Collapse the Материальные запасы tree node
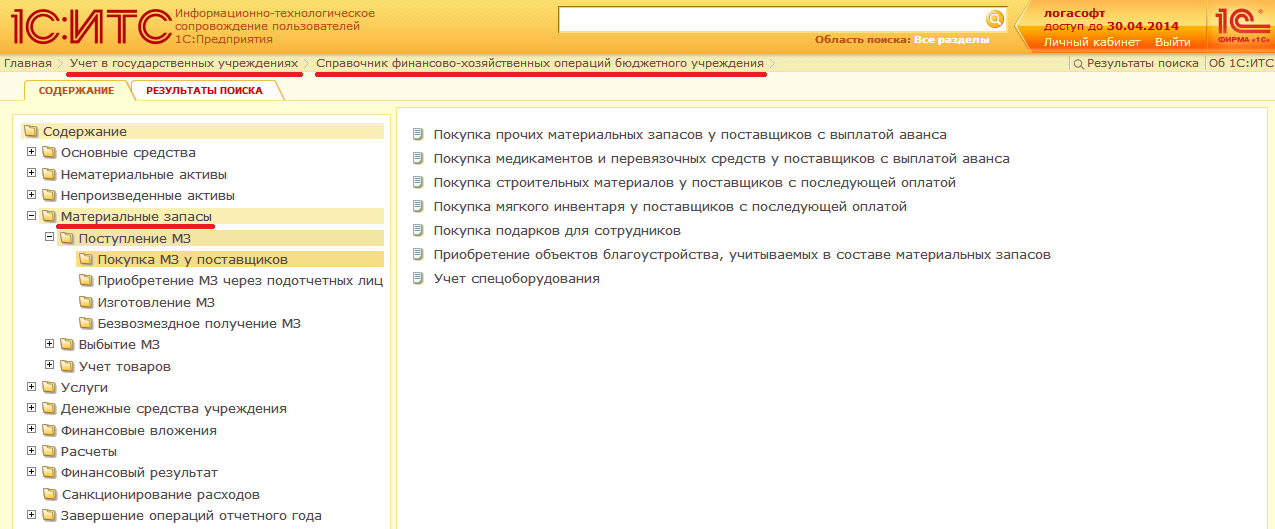The width and height of the screenshot is (1275, 529). pyautogui.click(x=32, y=216)
